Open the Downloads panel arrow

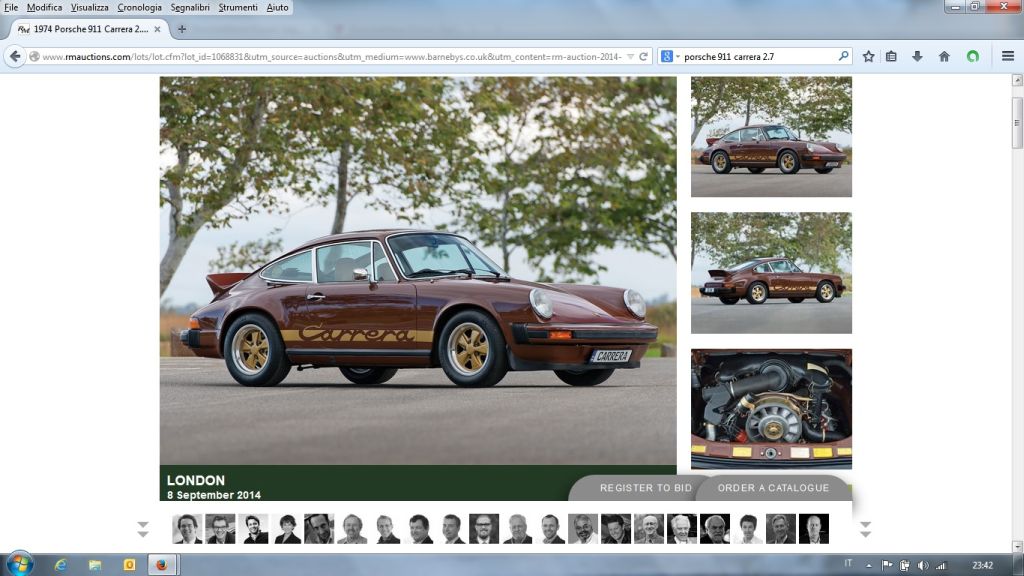(918, 57)
